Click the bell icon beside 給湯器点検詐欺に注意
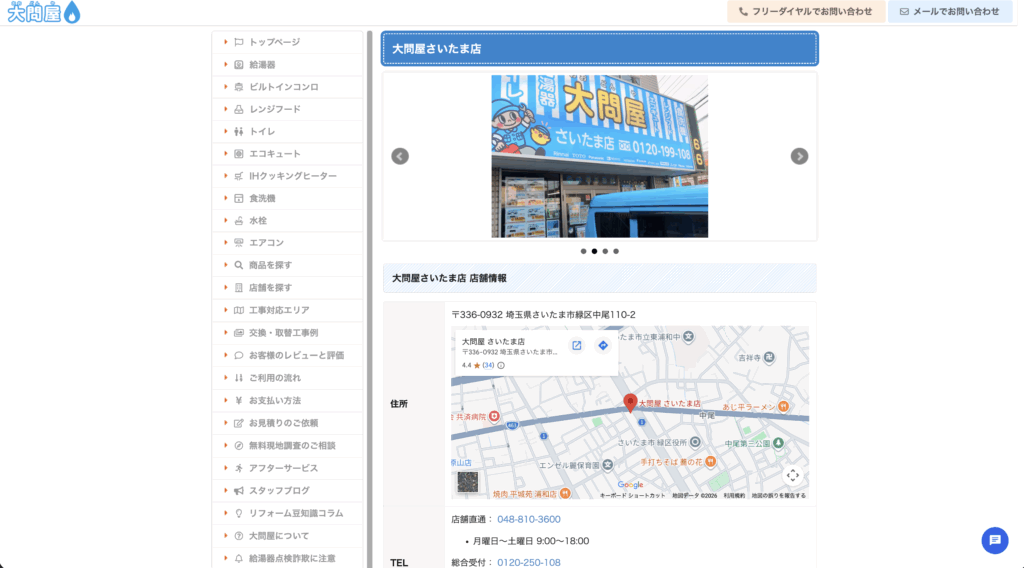 coord(238,558)
